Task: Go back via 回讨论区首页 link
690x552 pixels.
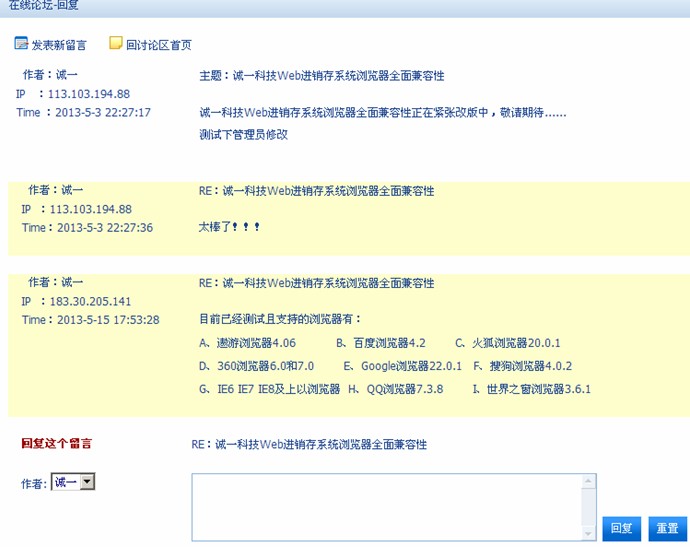Action: click(x=159, y=45)
